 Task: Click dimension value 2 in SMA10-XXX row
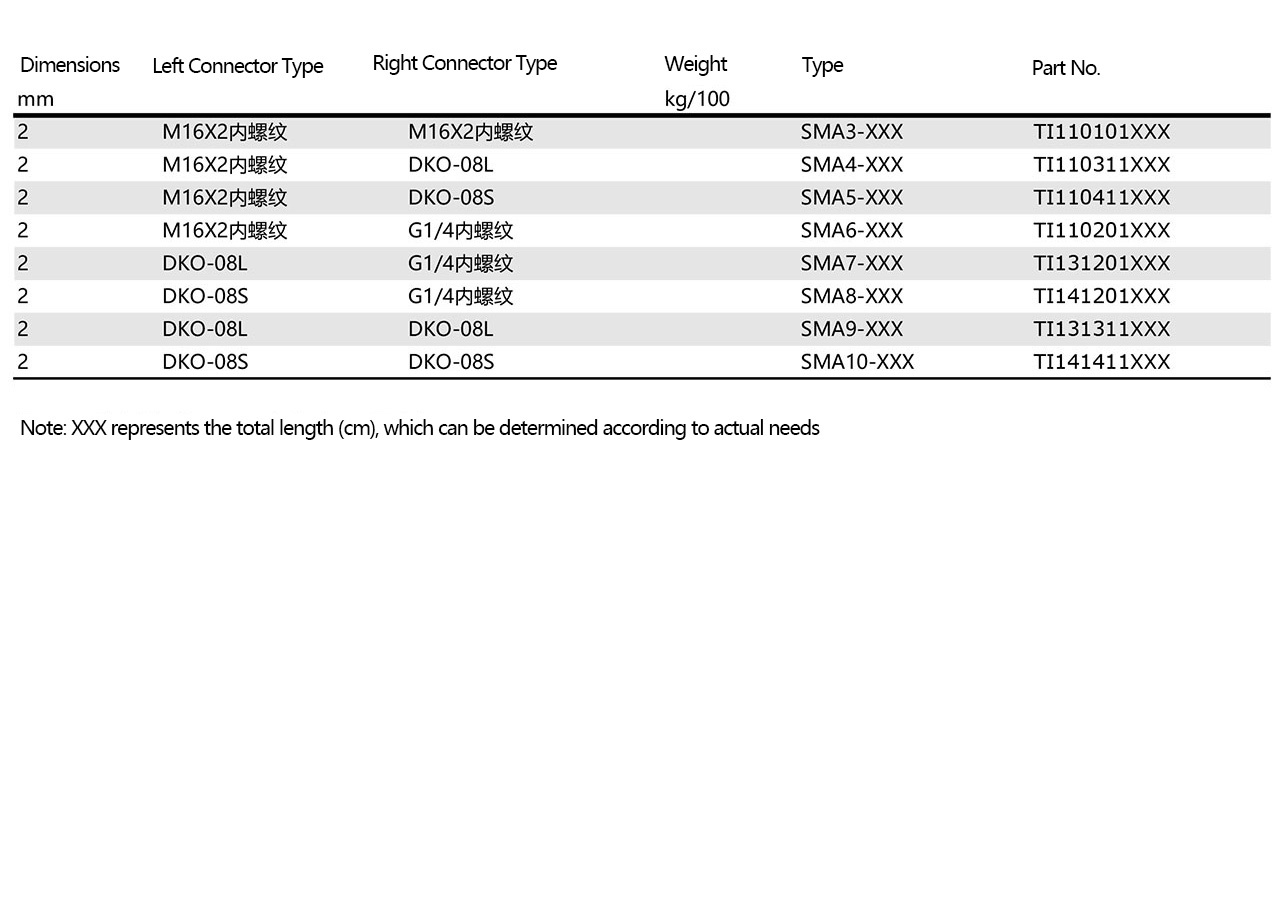click(23, 362)
